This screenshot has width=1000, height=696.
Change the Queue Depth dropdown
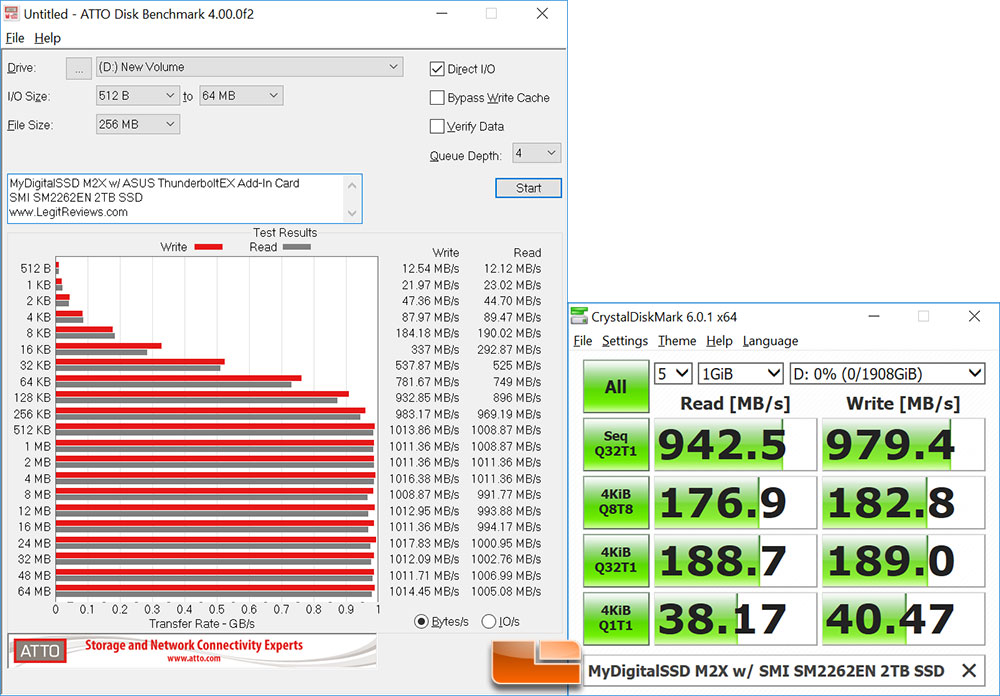(536, 153)
